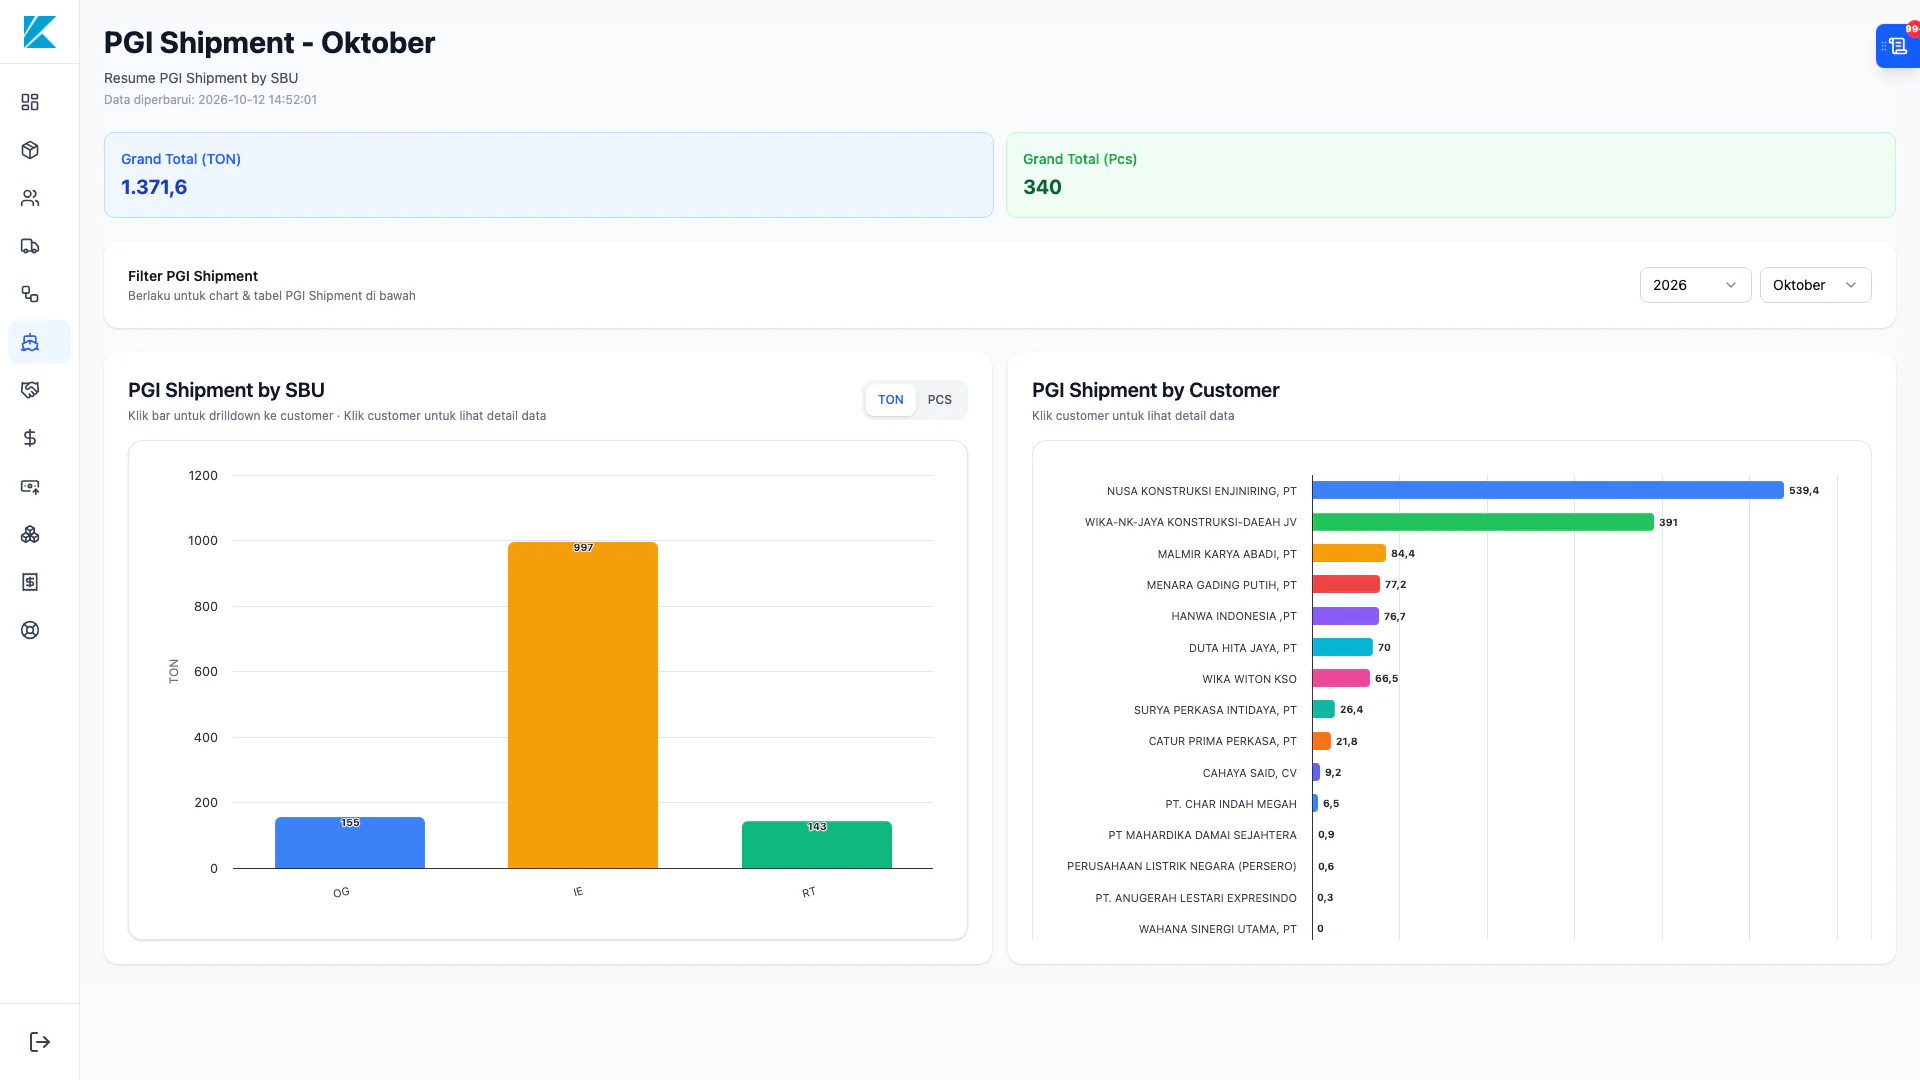Open the handshake icon in sidebar
The width and height of the screenshot is (1920, 1080).
pos(30,390)
